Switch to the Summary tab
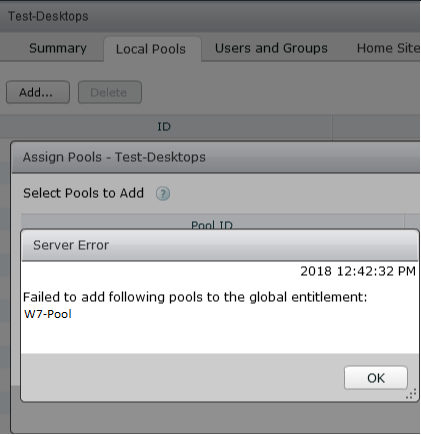 [x=58, y=48]
